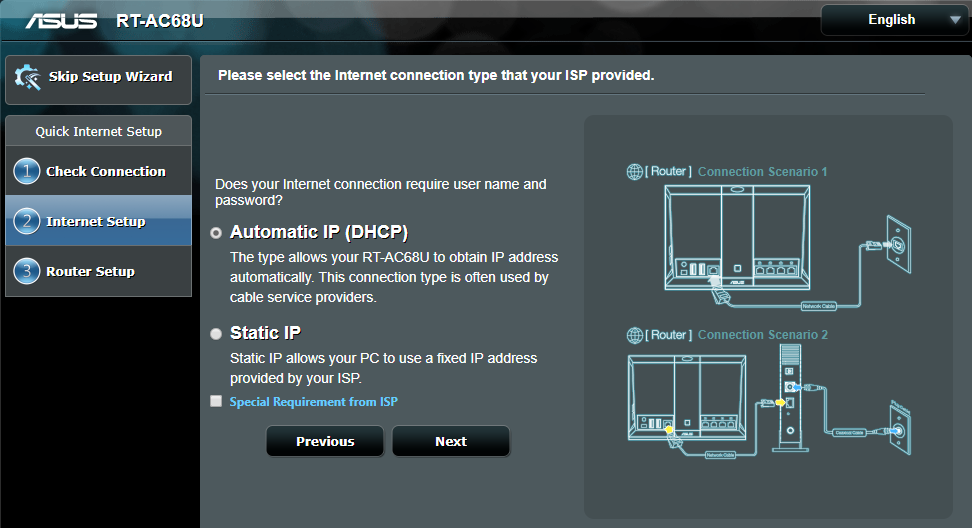Enable Special Requirement from ISP checkbox
The width and height of the screenshot is (972, 528).
point(216,402)
